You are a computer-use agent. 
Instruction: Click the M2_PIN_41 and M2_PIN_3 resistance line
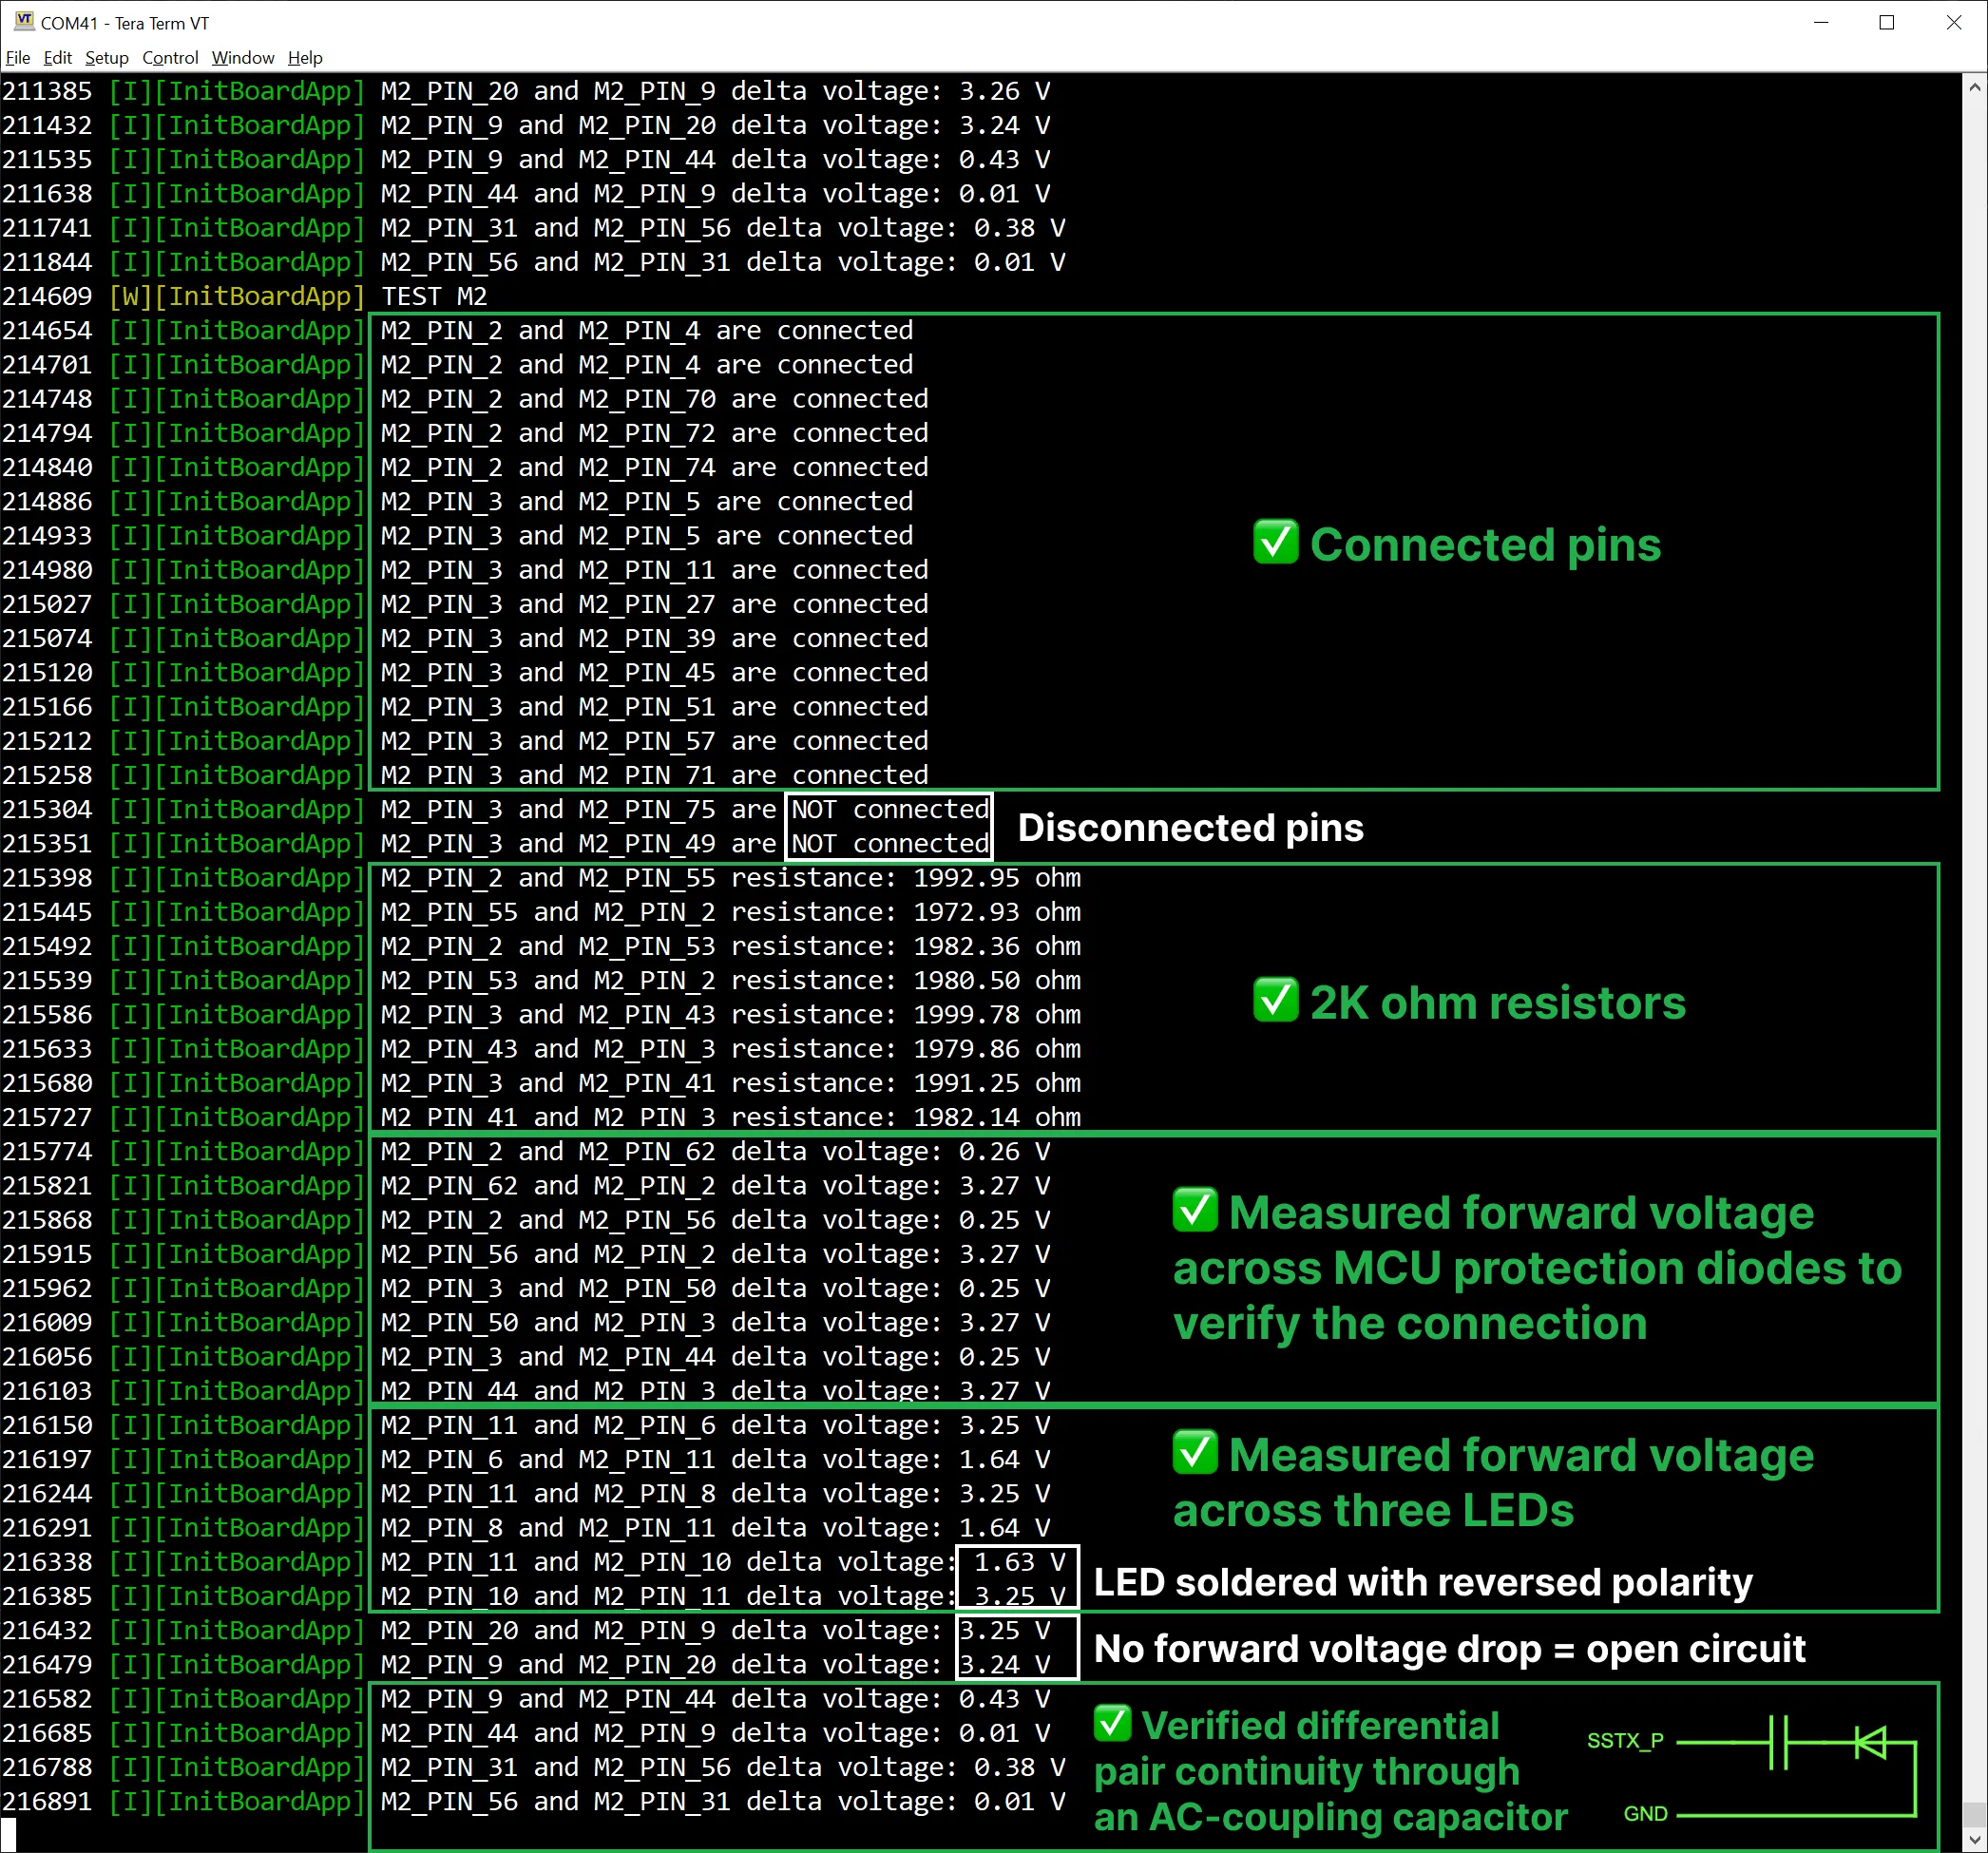pos(541,1117)
